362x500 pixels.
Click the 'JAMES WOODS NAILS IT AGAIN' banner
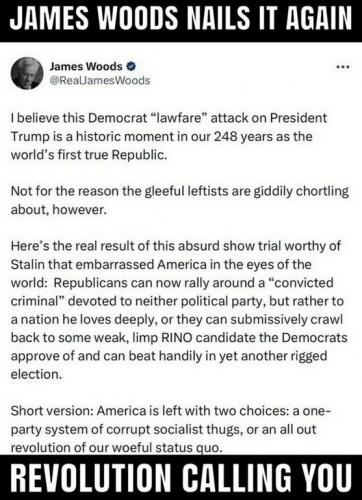(x=181, y=18)
